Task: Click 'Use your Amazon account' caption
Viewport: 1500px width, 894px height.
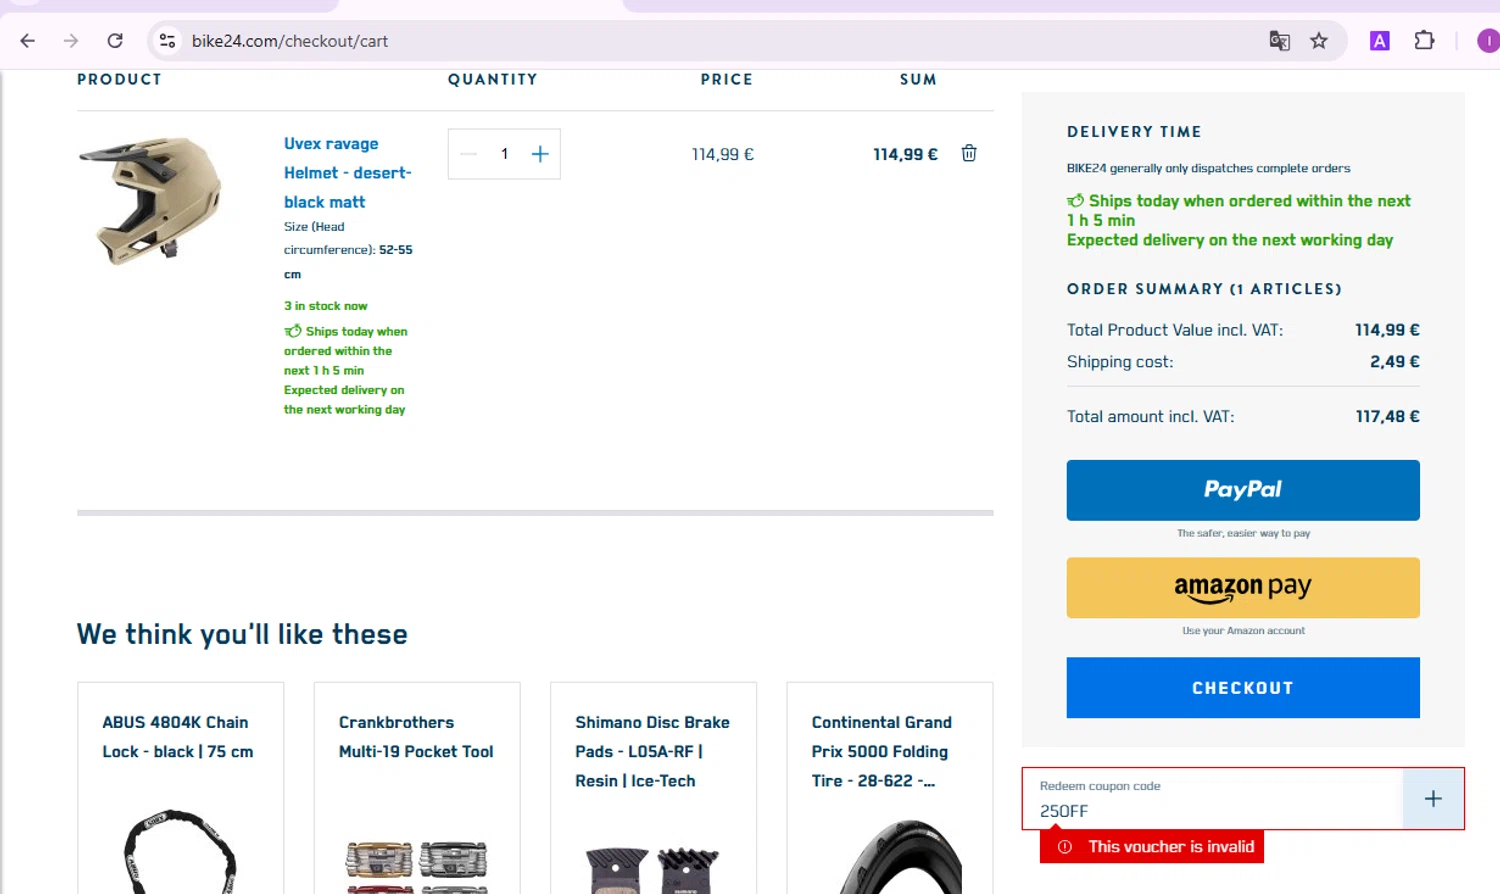Action: coord(1243,631)
